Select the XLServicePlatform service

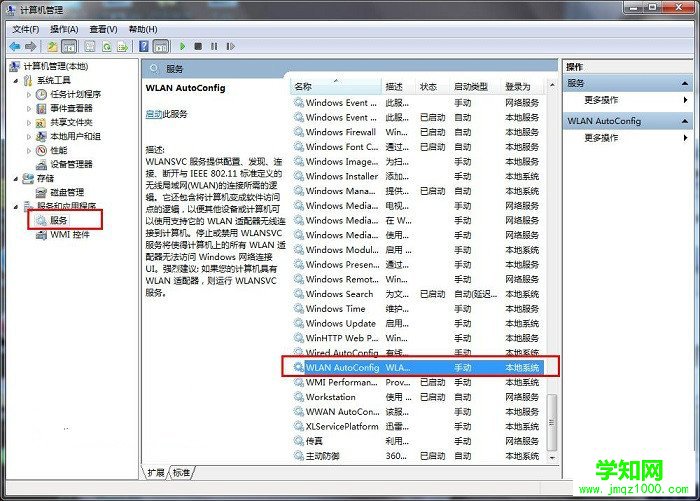click(x=342, y=426)
